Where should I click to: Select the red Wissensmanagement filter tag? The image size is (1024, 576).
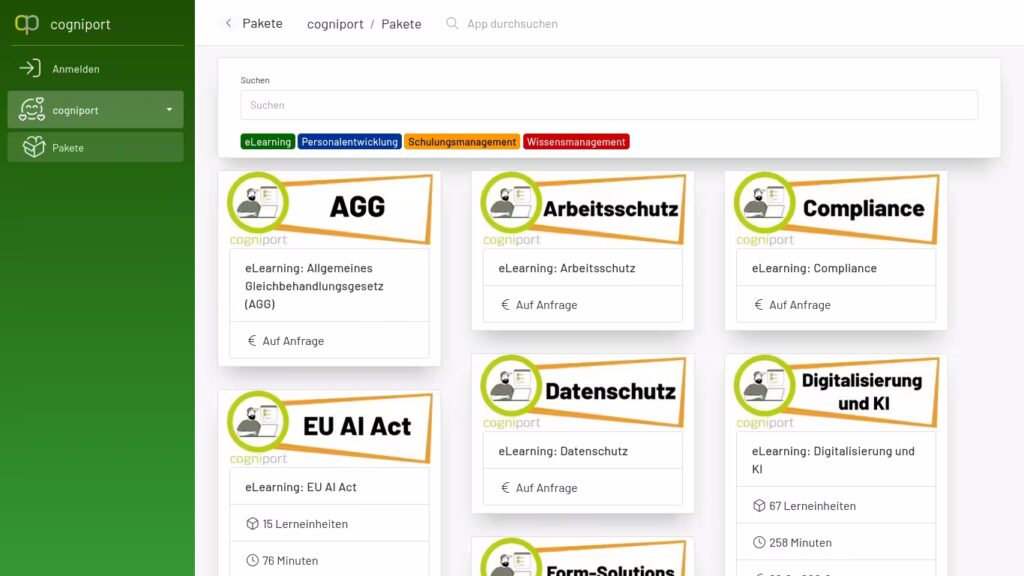[577, 142]
